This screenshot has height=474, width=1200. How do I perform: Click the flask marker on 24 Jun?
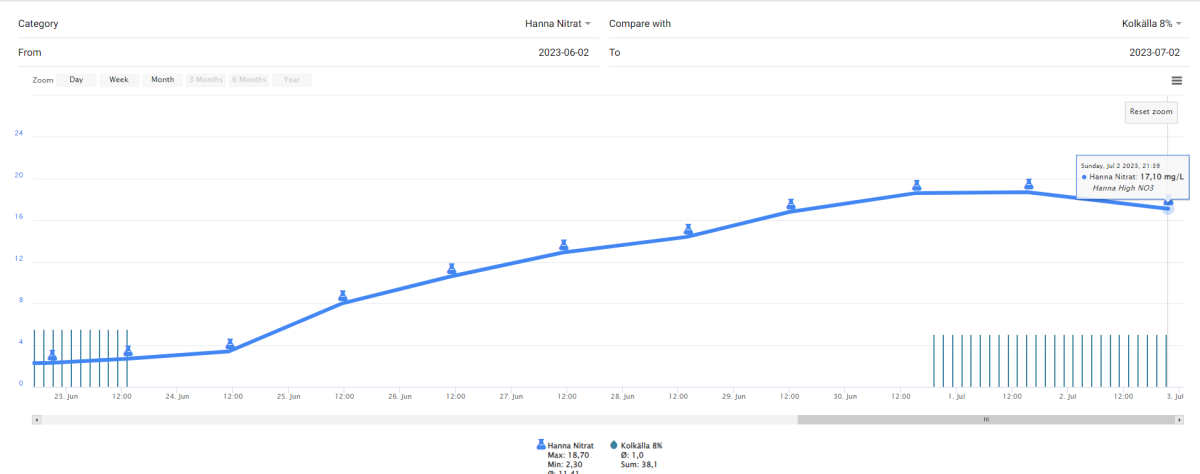point(230,344)
